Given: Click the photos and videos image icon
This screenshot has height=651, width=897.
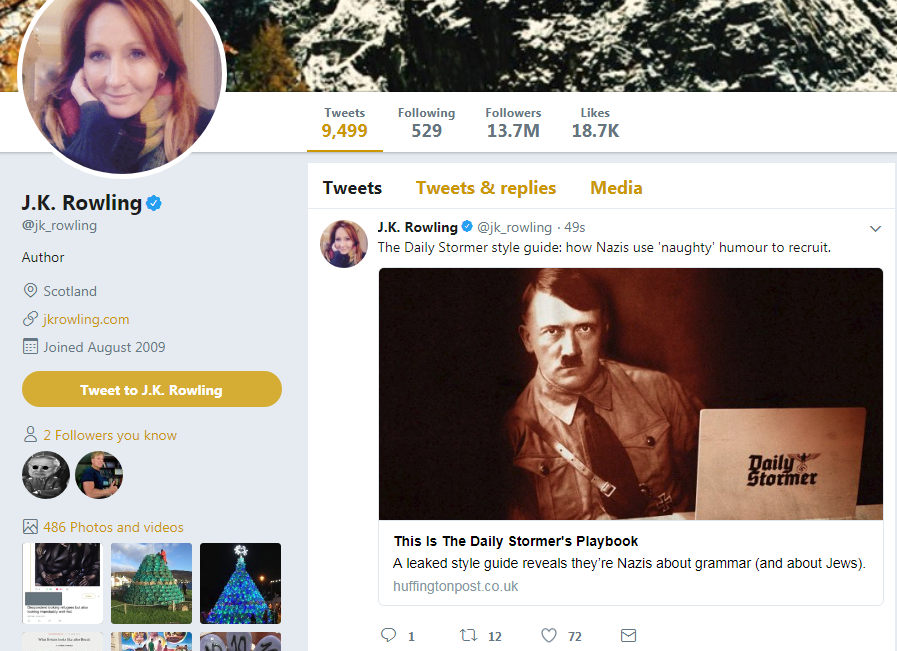Looking at the screenshot, I should (30, 526).
